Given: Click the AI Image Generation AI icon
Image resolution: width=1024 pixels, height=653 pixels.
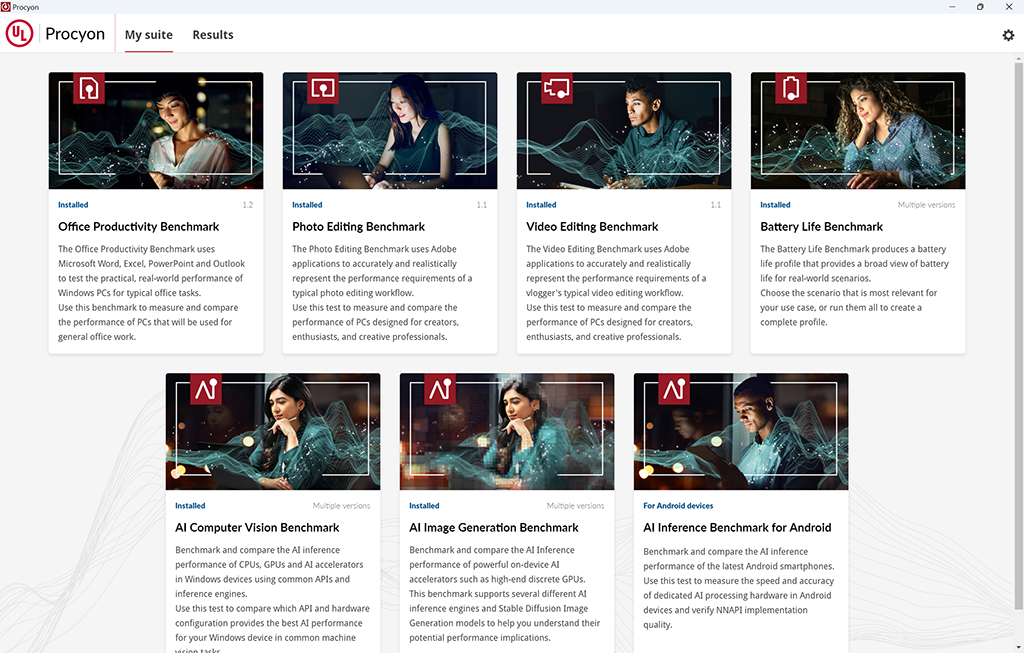Looking at the screenshot, I should click(440, 389).
